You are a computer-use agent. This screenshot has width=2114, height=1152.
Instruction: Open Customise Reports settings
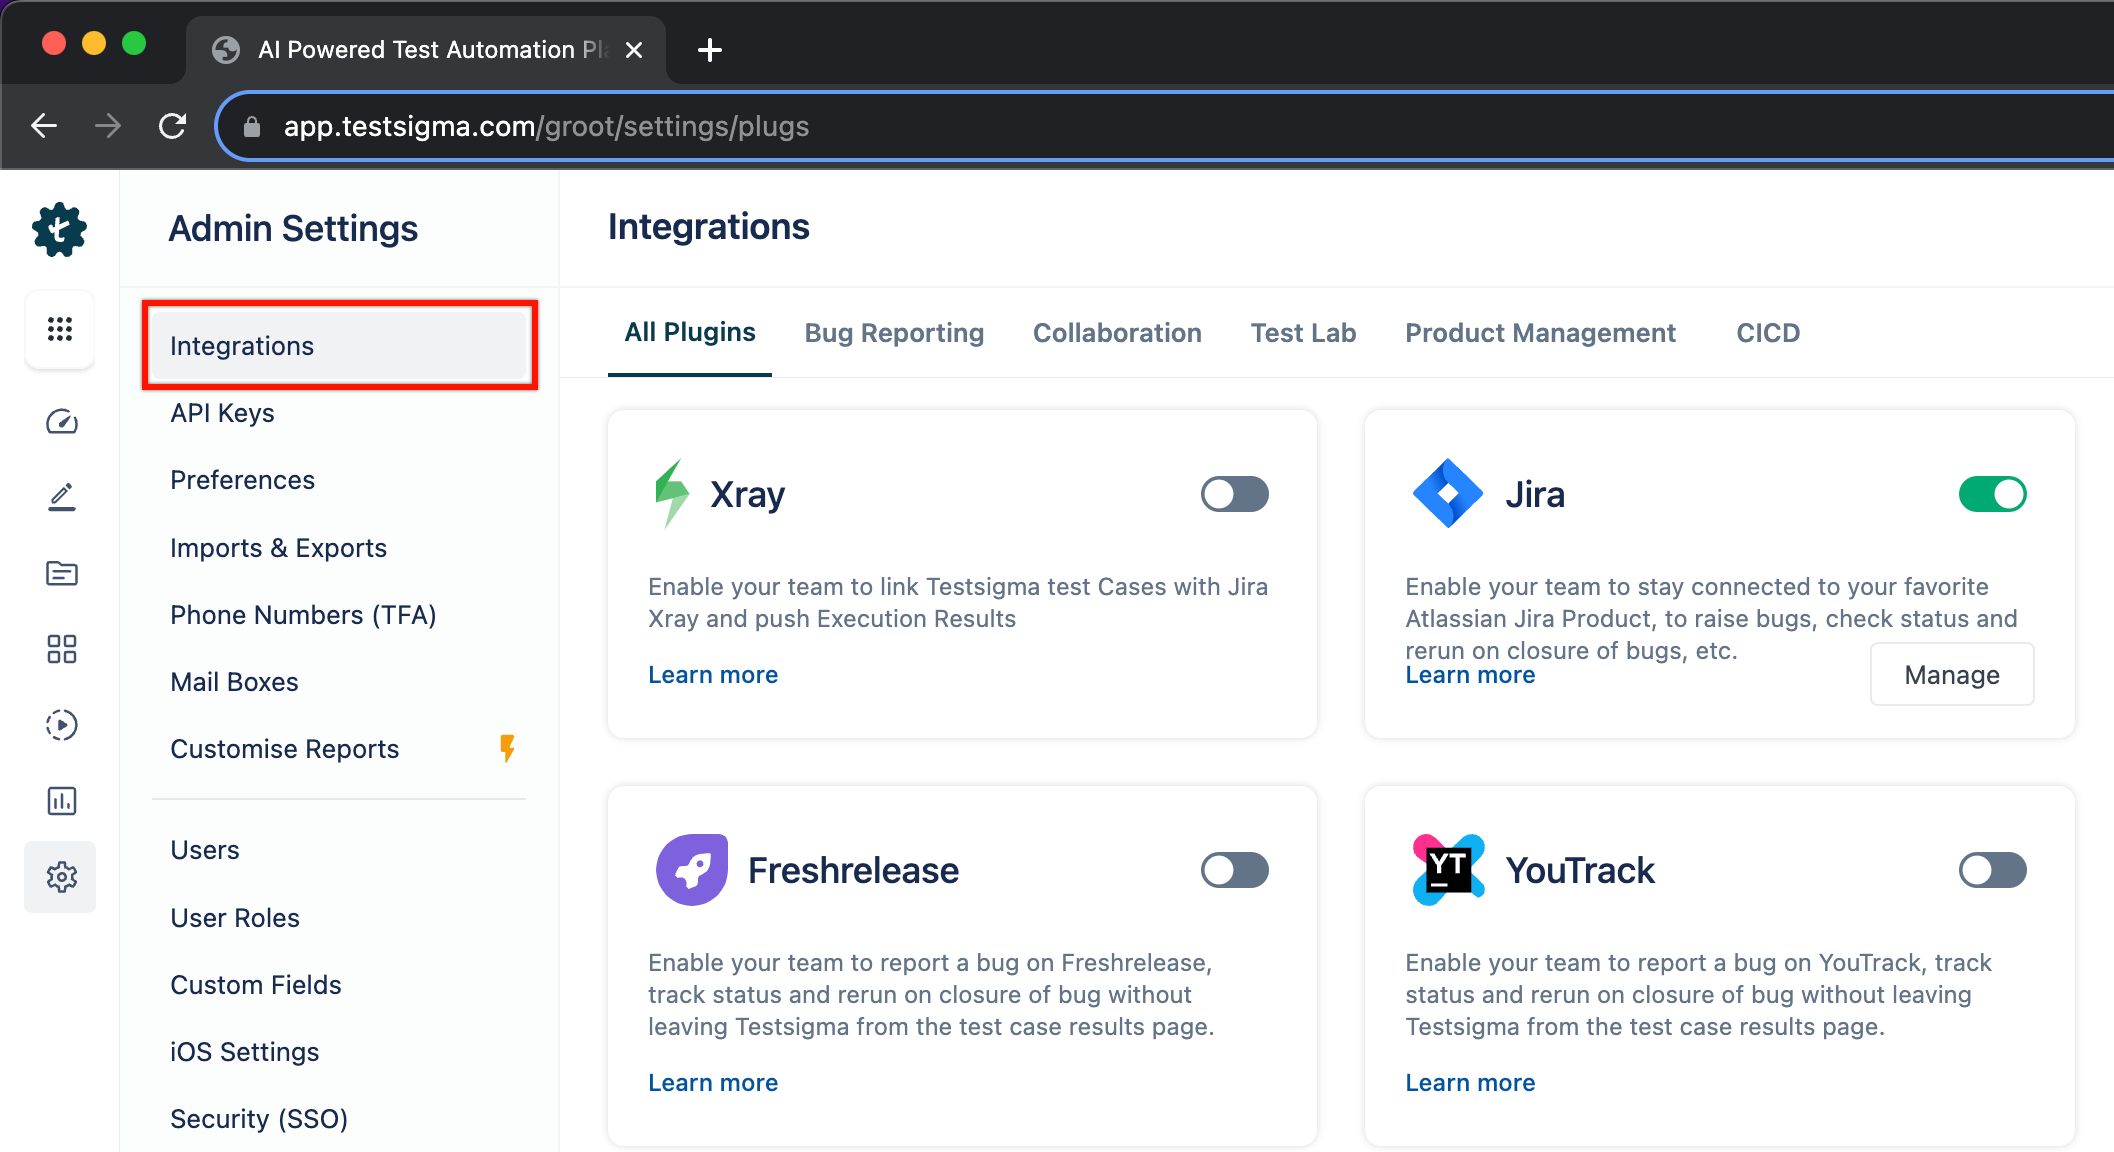tap(284, 749)
